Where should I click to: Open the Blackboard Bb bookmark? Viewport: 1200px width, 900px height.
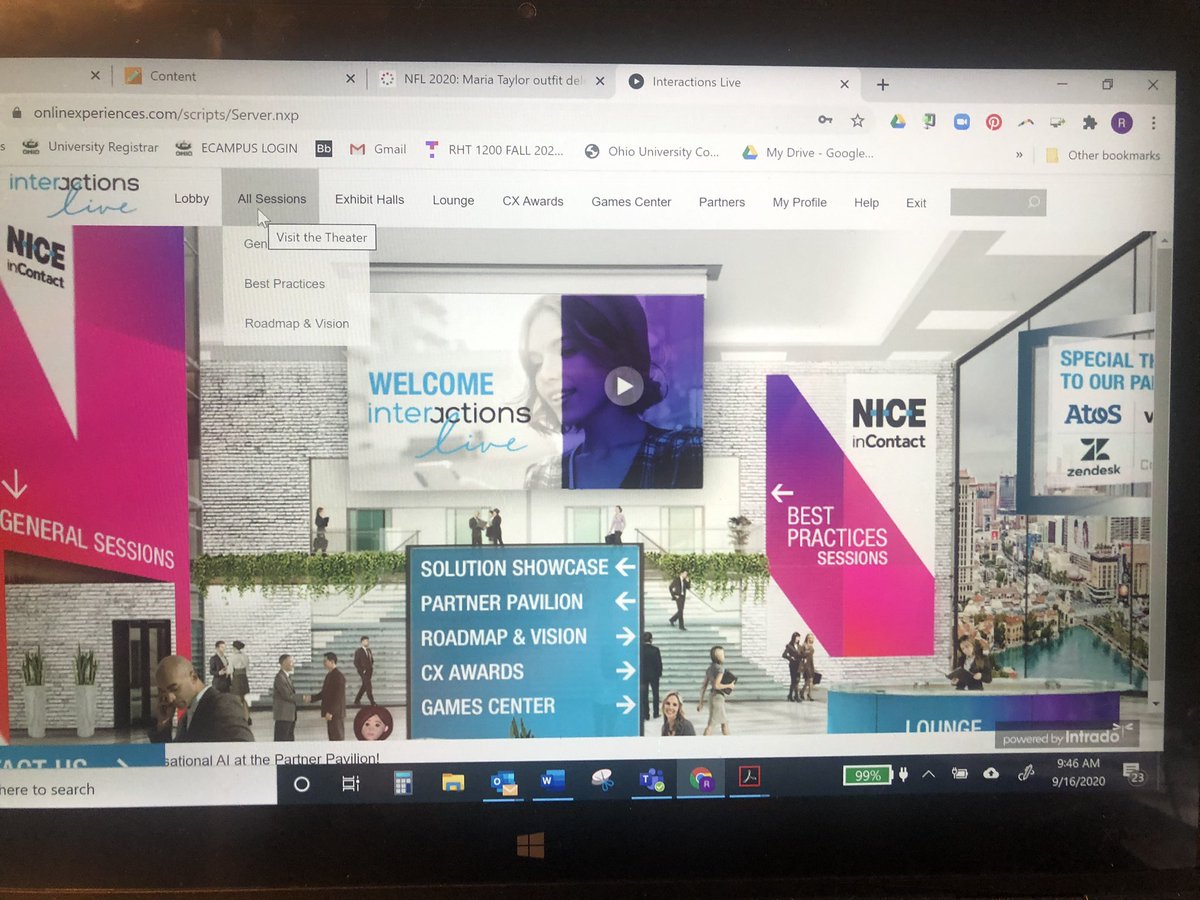pyautogui.click(x=324, y=148)
